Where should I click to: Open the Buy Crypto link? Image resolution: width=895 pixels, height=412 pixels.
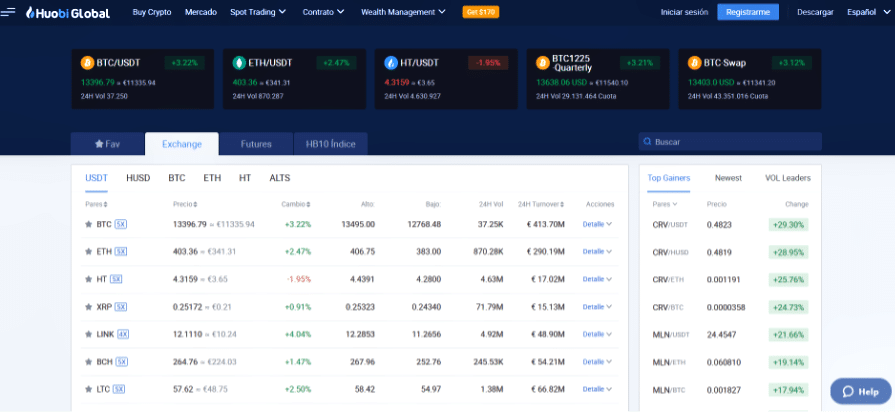click(x=152, y=12)
